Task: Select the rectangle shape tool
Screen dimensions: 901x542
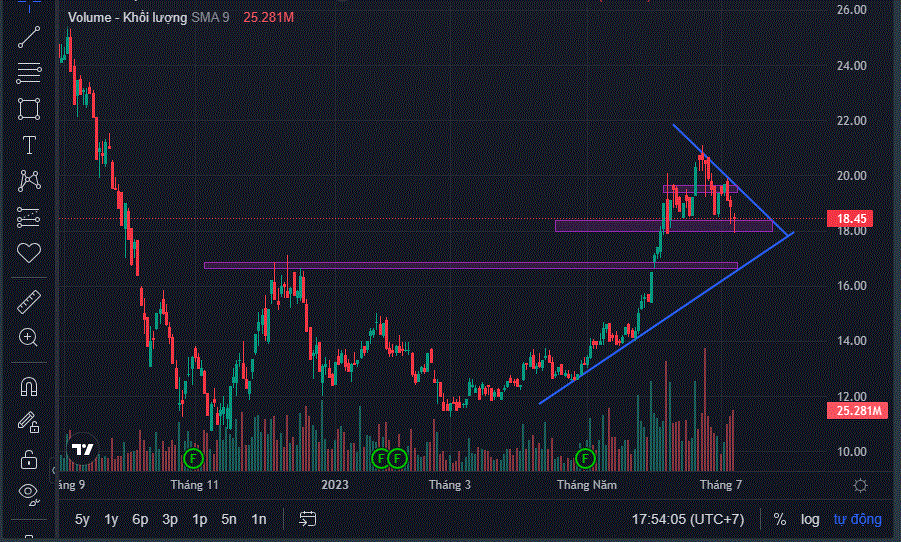Action: coord(29,109)
